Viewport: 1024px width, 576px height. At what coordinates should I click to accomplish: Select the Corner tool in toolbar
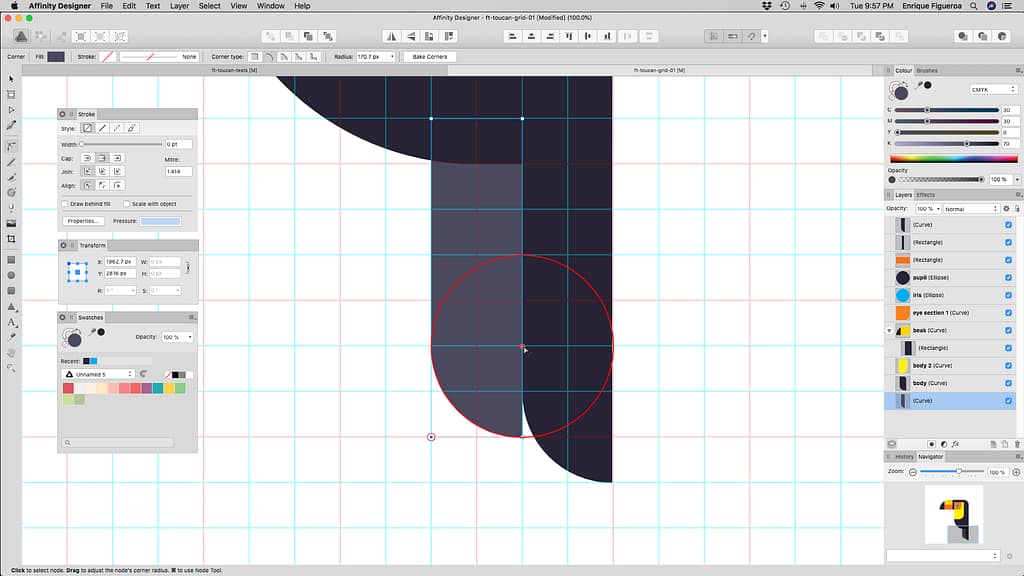coord(11,145)
